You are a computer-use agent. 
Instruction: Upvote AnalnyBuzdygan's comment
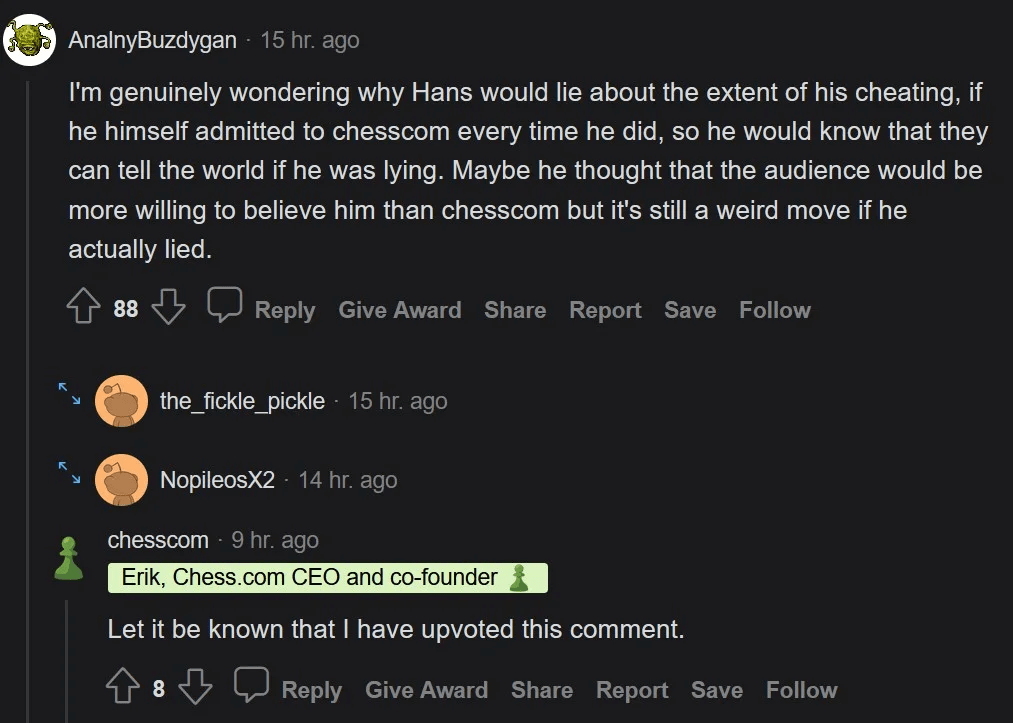85,309
